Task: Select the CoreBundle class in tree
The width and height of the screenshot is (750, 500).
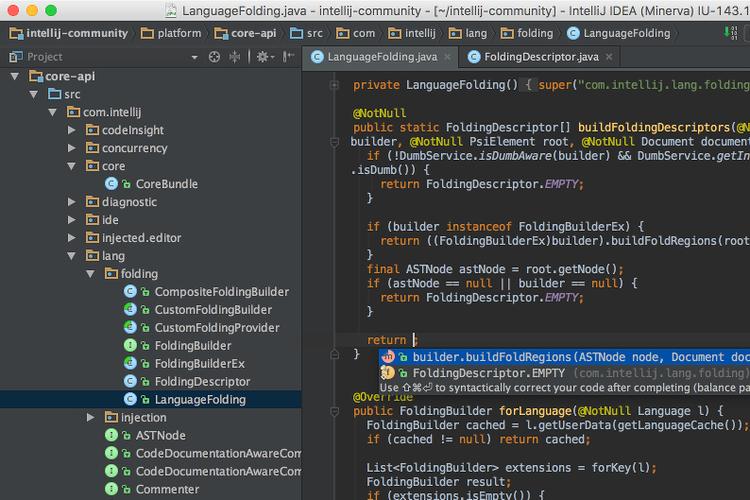Action: coord(166,184)
